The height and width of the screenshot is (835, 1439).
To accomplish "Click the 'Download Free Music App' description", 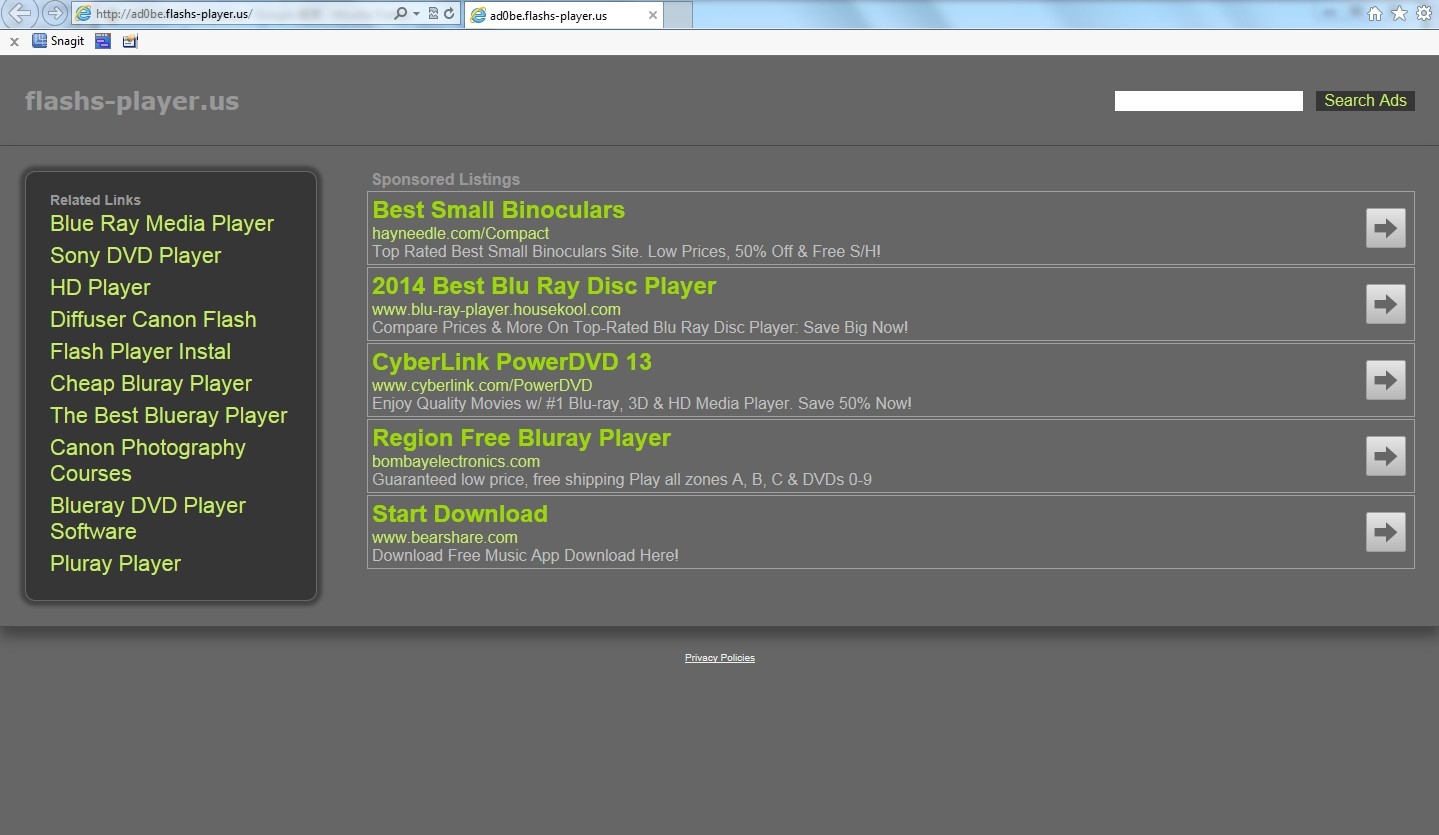I will click(525, 556).
